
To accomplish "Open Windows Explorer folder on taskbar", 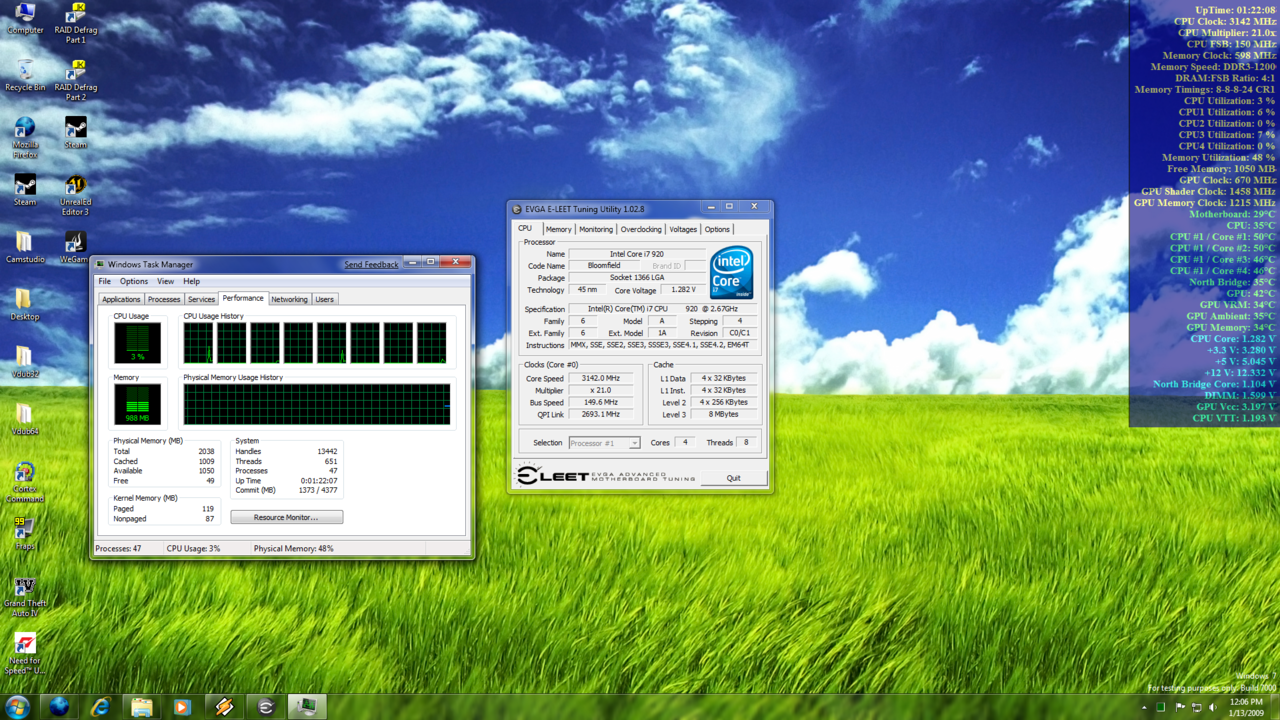I will (x=141, y=707).
